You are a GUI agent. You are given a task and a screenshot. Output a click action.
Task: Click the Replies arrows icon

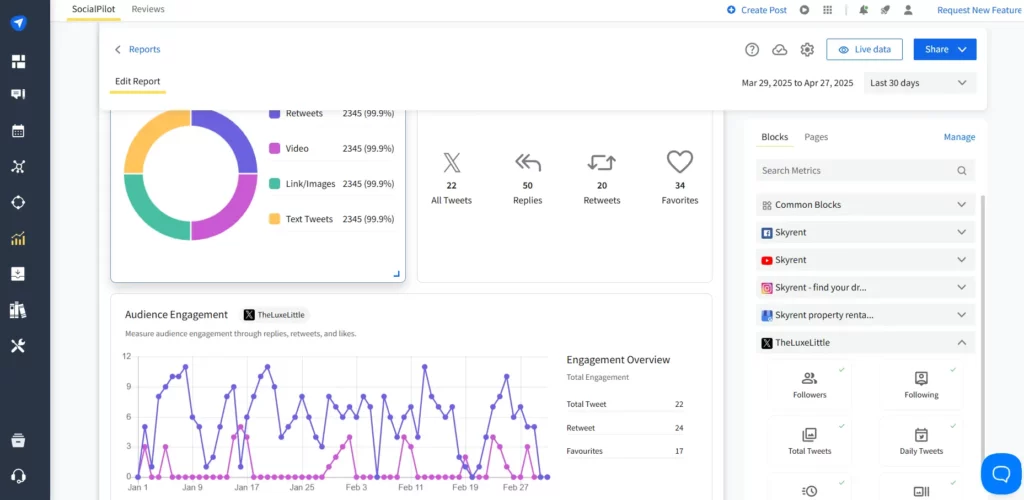click(528, 162)
